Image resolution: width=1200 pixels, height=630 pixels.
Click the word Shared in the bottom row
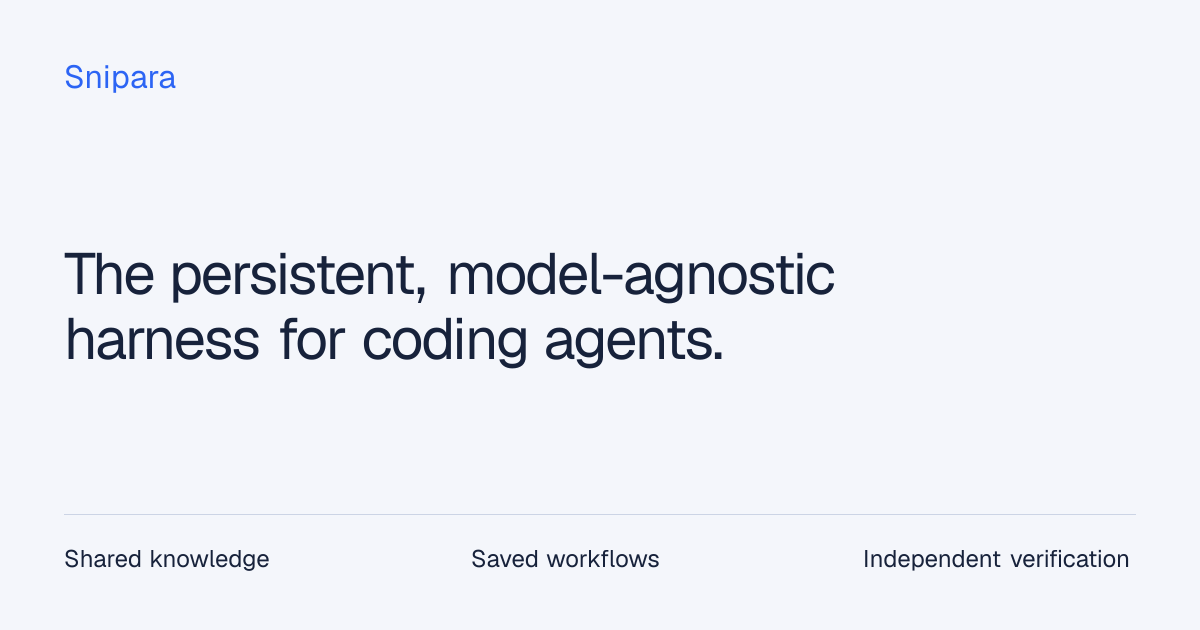pyautogui.click(x=103, y=558)
